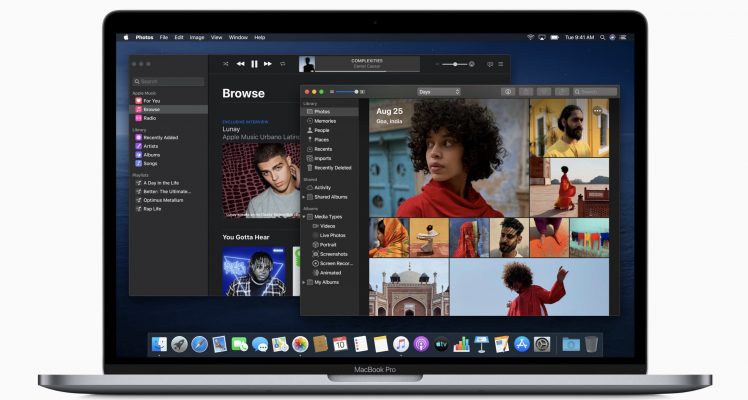
Task: Expand the My Albums folder
Action: [304, 282]
